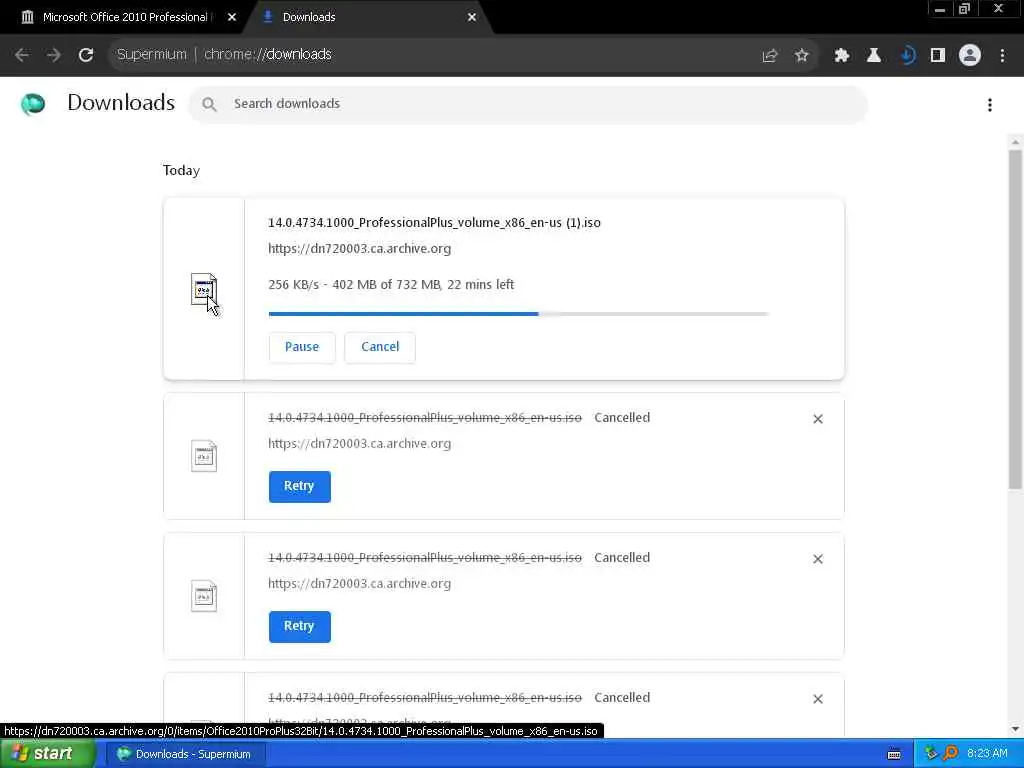Open the browser three-dot menu
The image size is (1024, 768).
pyautogui.click(x=1002, y=56)
